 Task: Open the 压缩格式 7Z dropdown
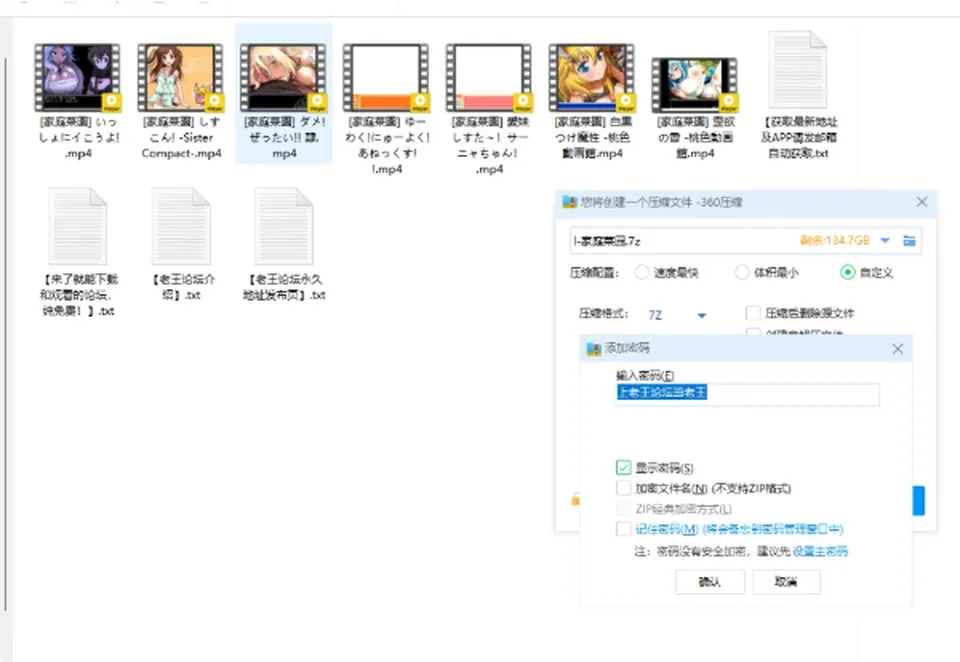pyautogui.click(x=702, y=315)
